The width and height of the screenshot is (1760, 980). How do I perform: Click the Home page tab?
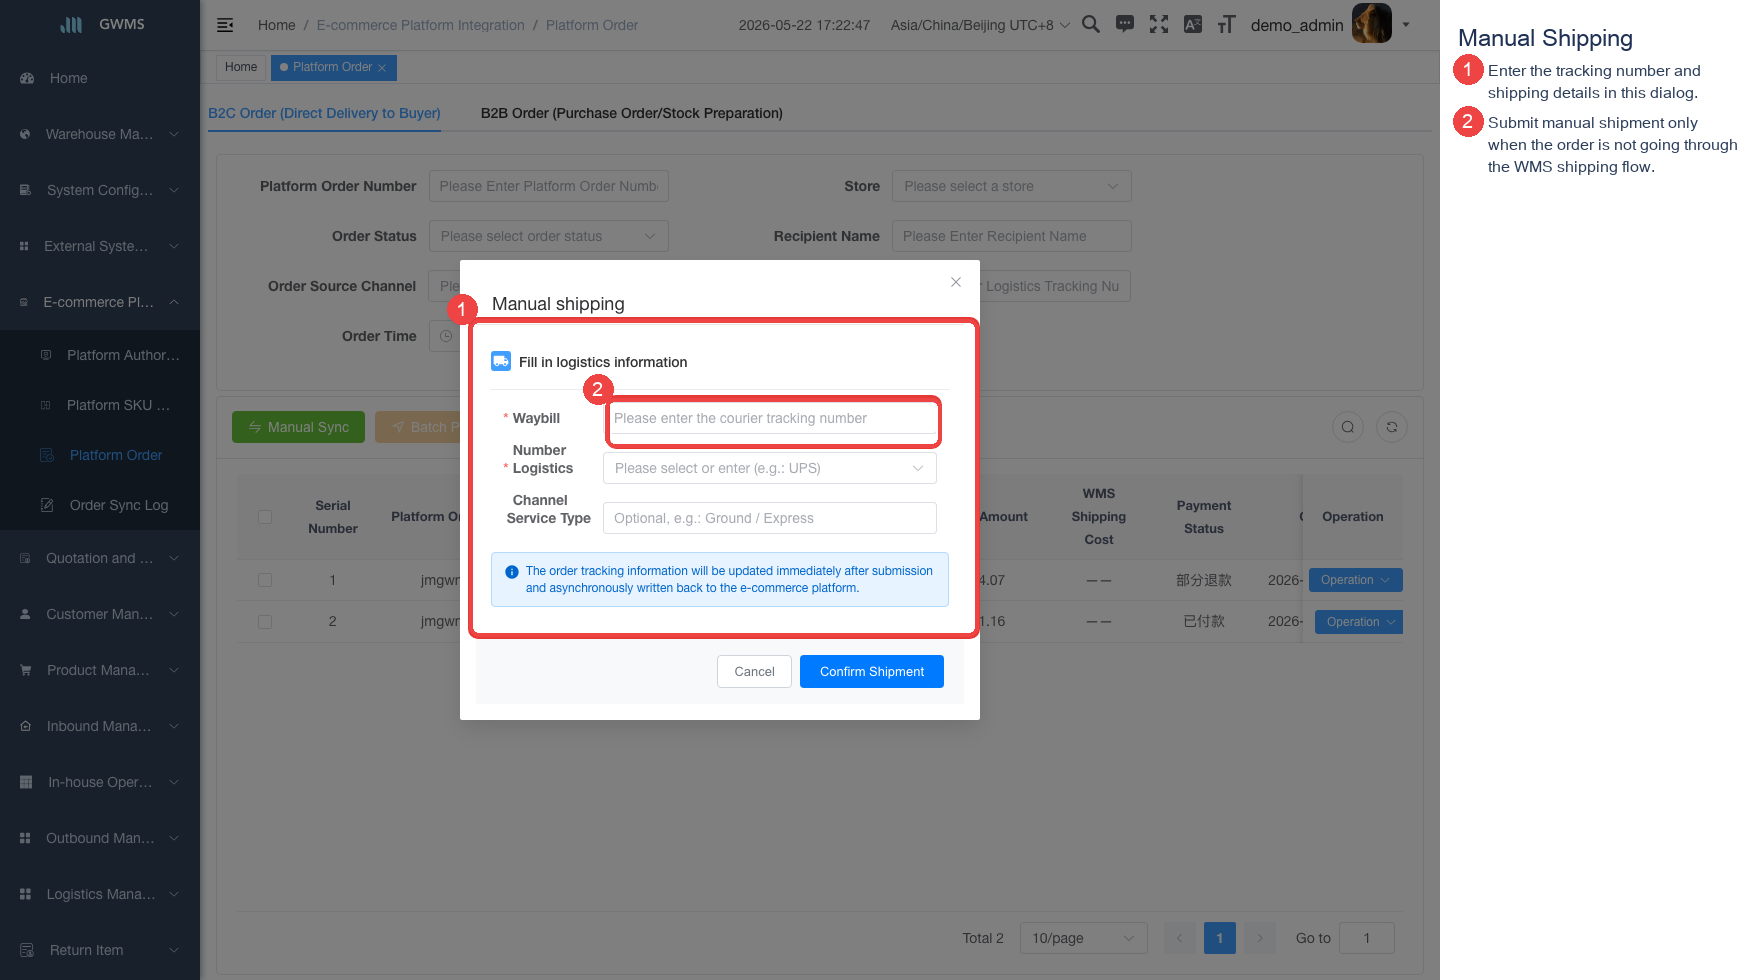241,67
